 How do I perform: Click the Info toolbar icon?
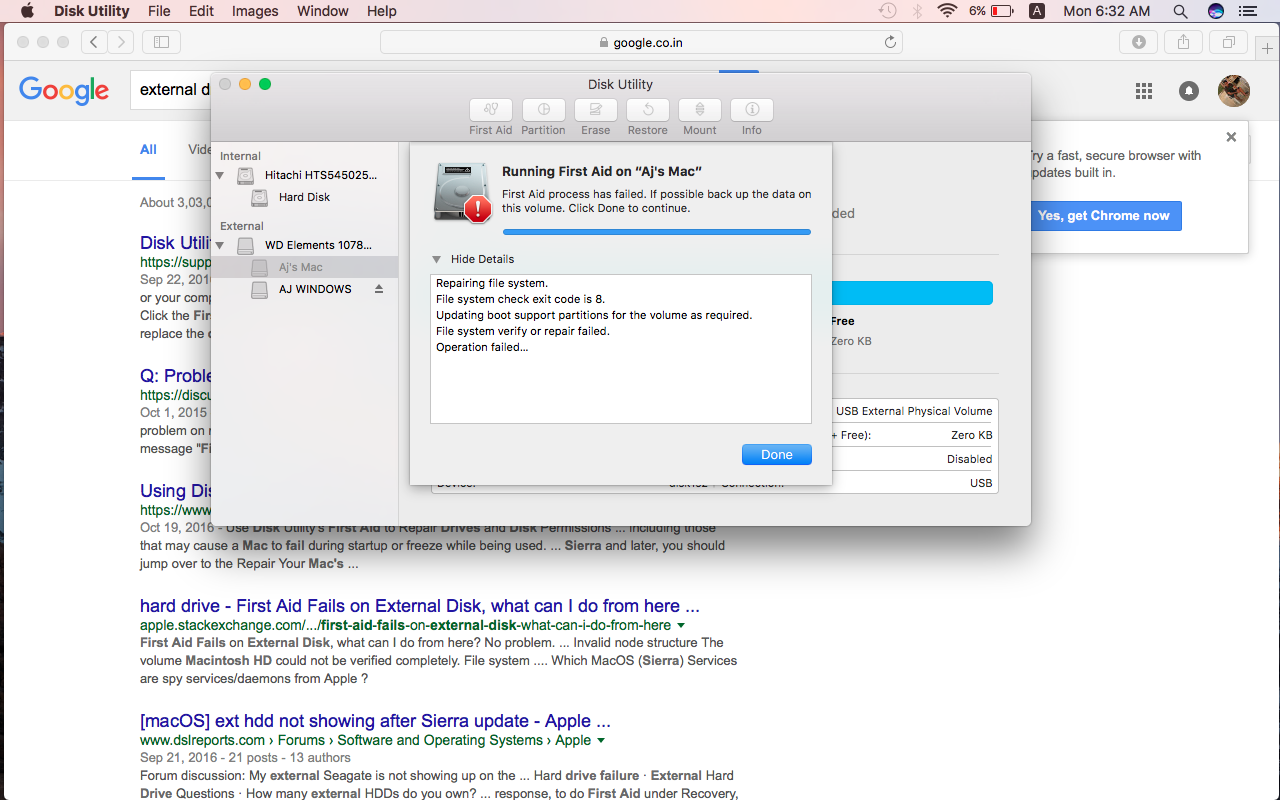[752, 110]
